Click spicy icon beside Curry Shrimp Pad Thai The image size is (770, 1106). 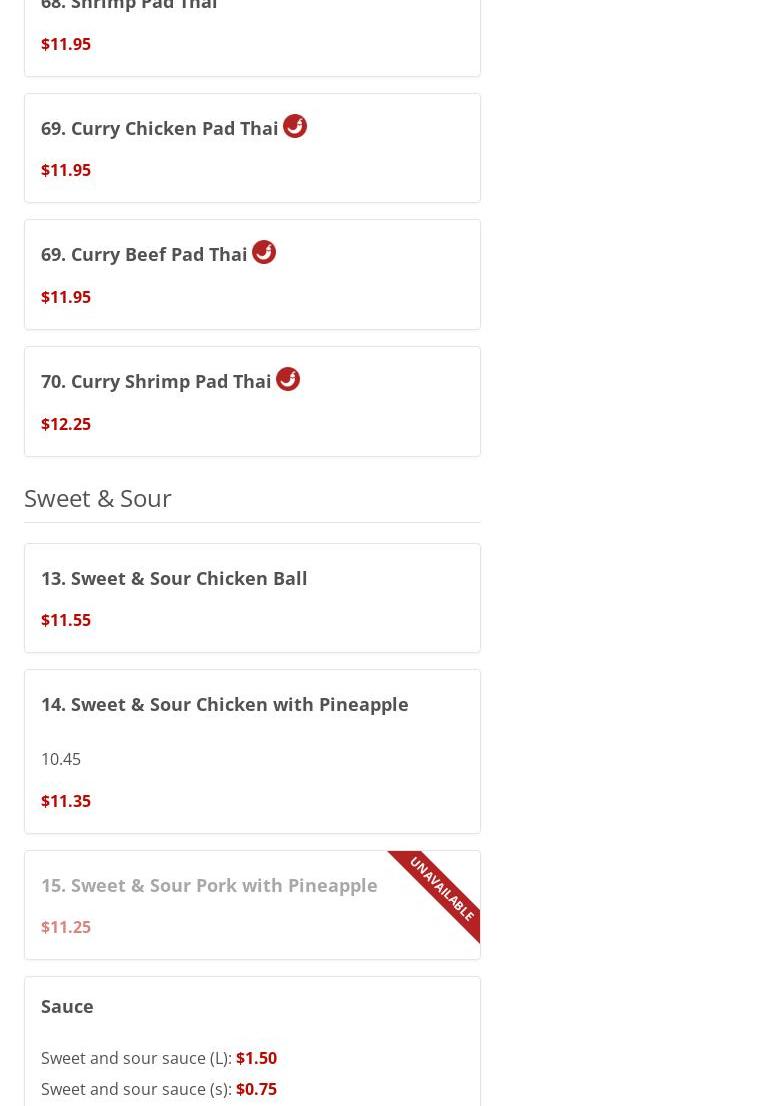pyautogui.click(x=288, y=379)
